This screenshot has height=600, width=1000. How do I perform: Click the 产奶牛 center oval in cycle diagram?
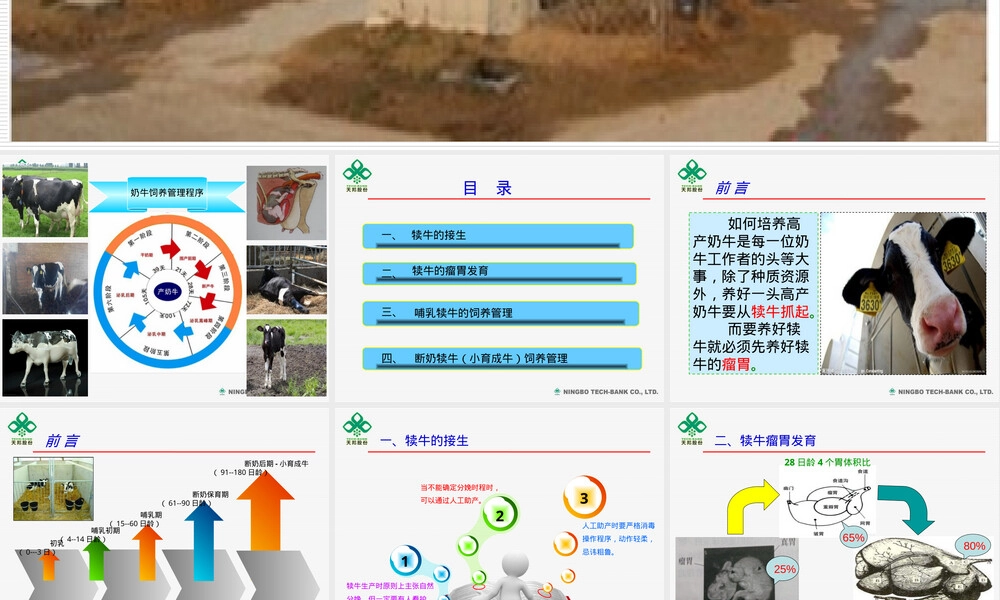coord(167,291)
